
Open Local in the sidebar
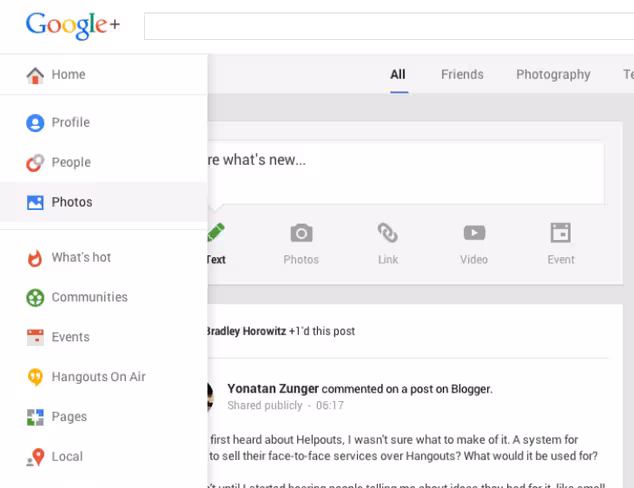[104, 457]
